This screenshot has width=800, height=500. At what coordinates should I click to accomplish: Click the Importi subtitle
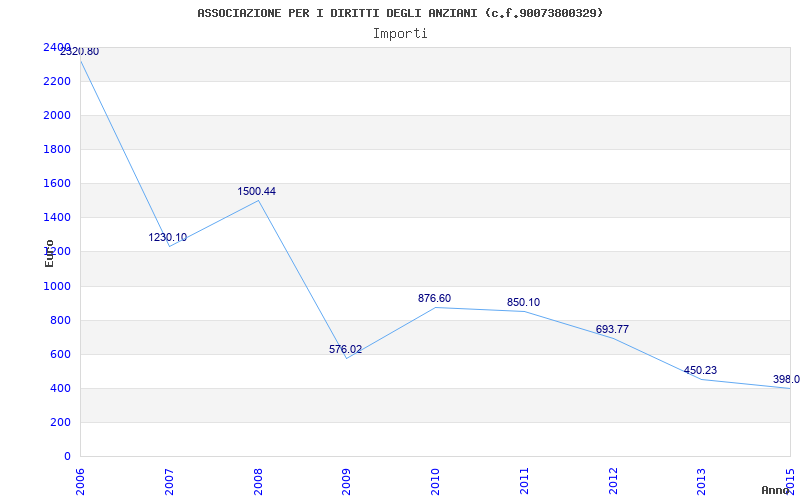click(400, 34)
